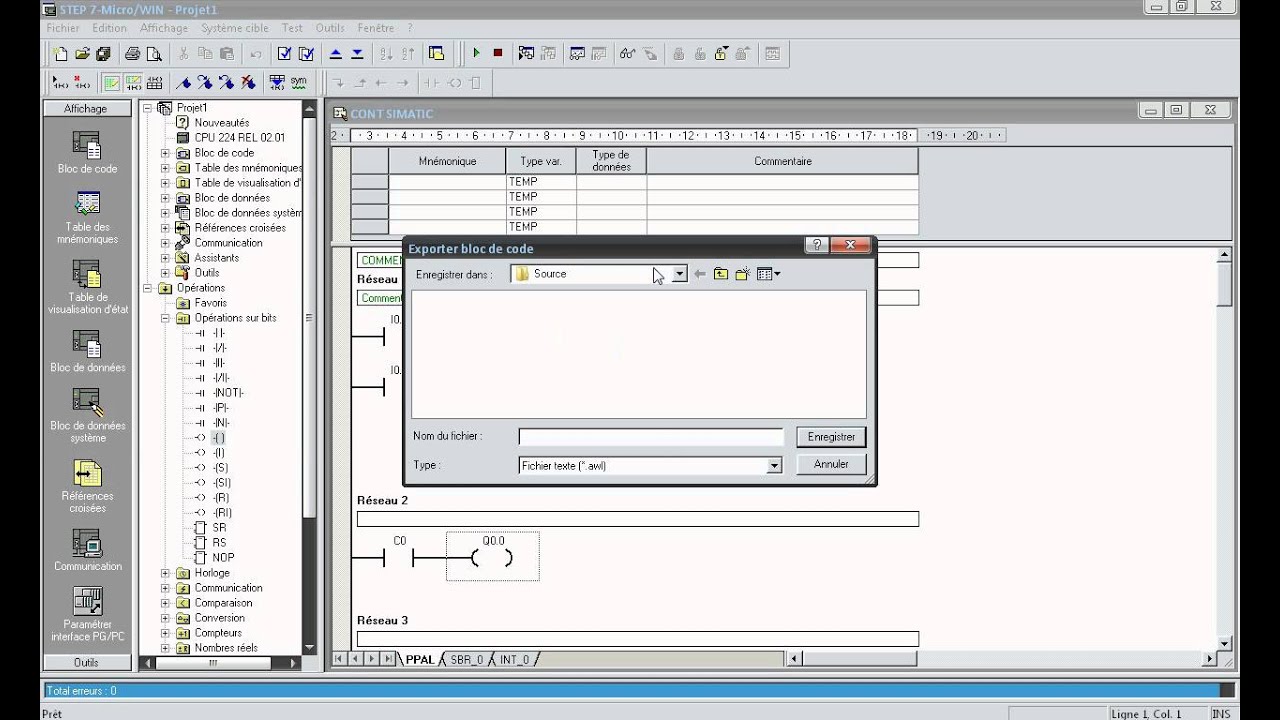Screen dimensions: 1280x720
Task: Click the vertical scrollbar of the ladder editor
Action: tap(1225, 450)
